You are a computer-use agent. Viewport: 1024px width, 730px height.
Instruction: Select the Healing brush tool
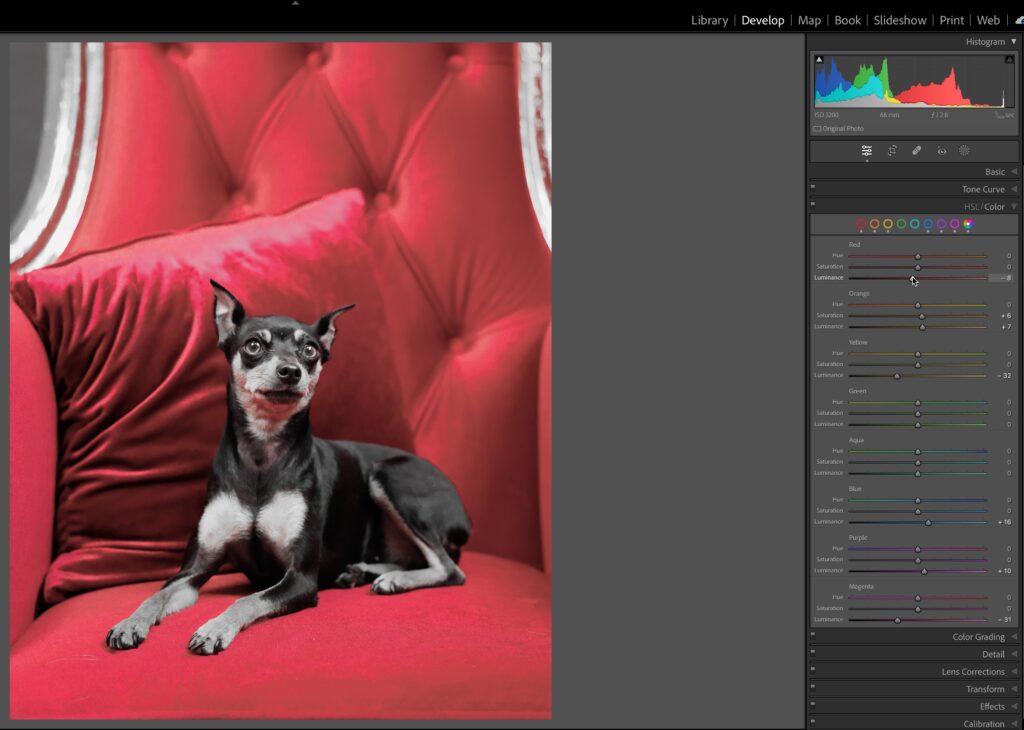[917, 151]
